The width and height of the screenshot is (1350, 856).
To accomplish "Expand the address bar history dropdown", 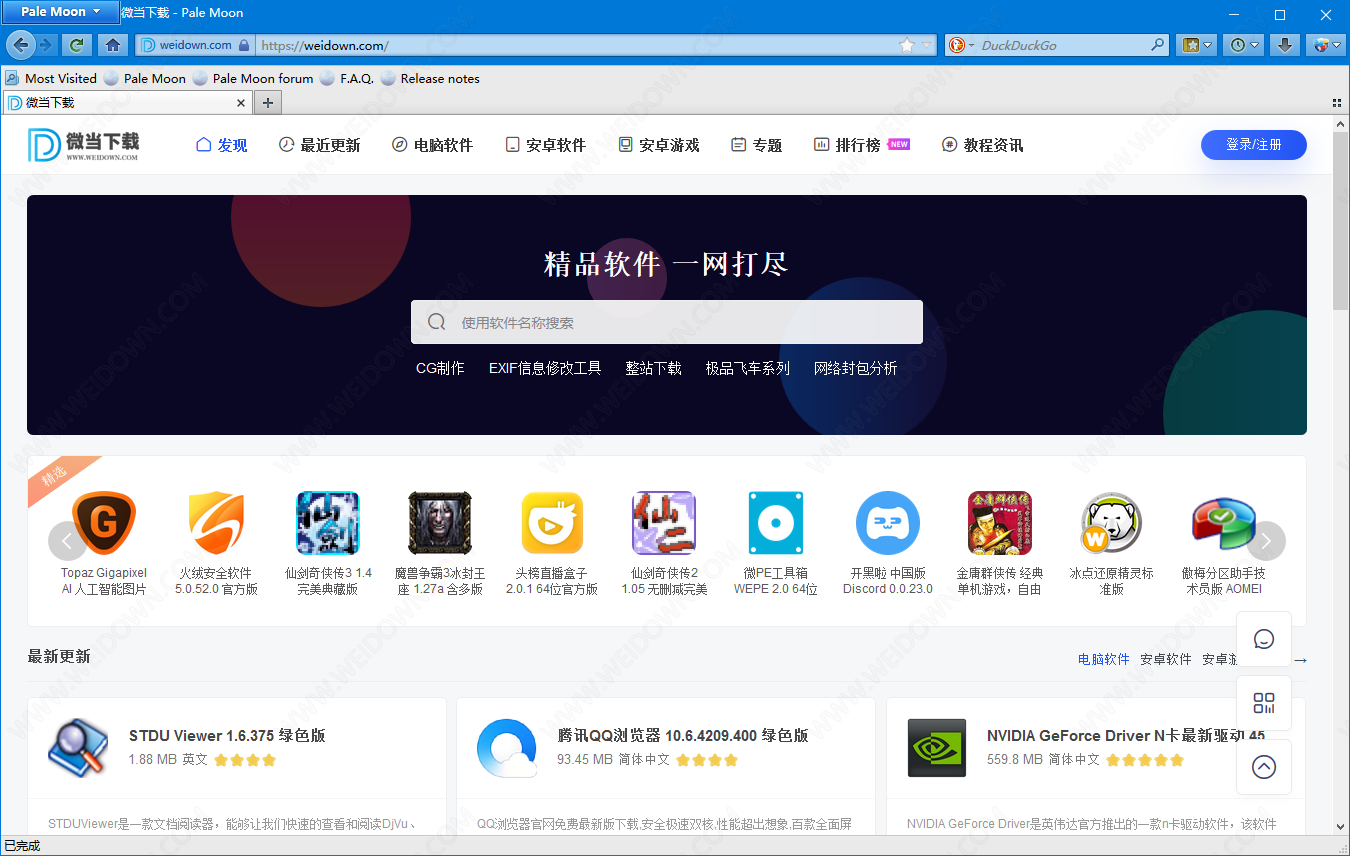I will [927, 45].
